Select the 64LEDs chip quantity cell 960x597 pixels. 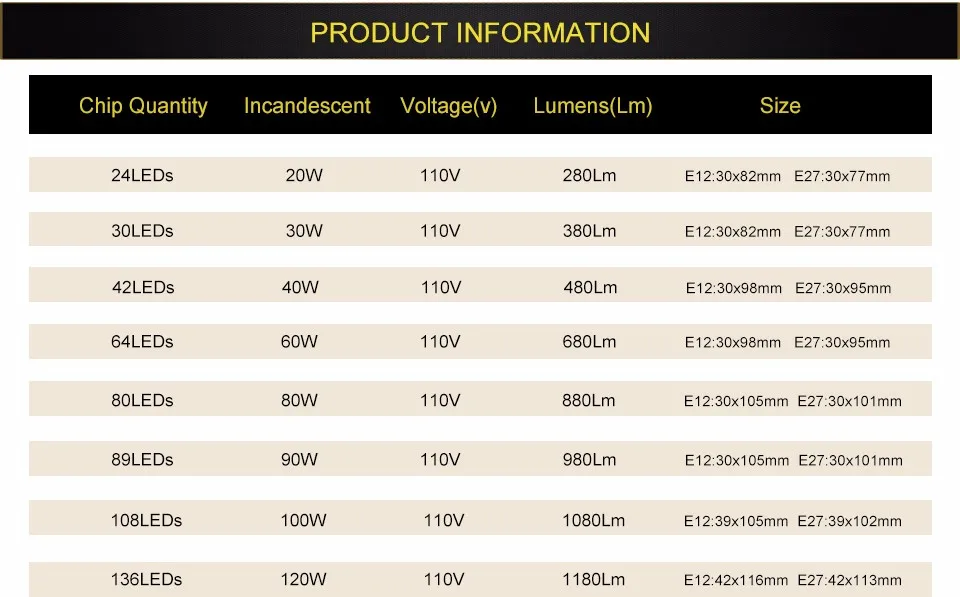pyautogui.click(x=142, y=342)
